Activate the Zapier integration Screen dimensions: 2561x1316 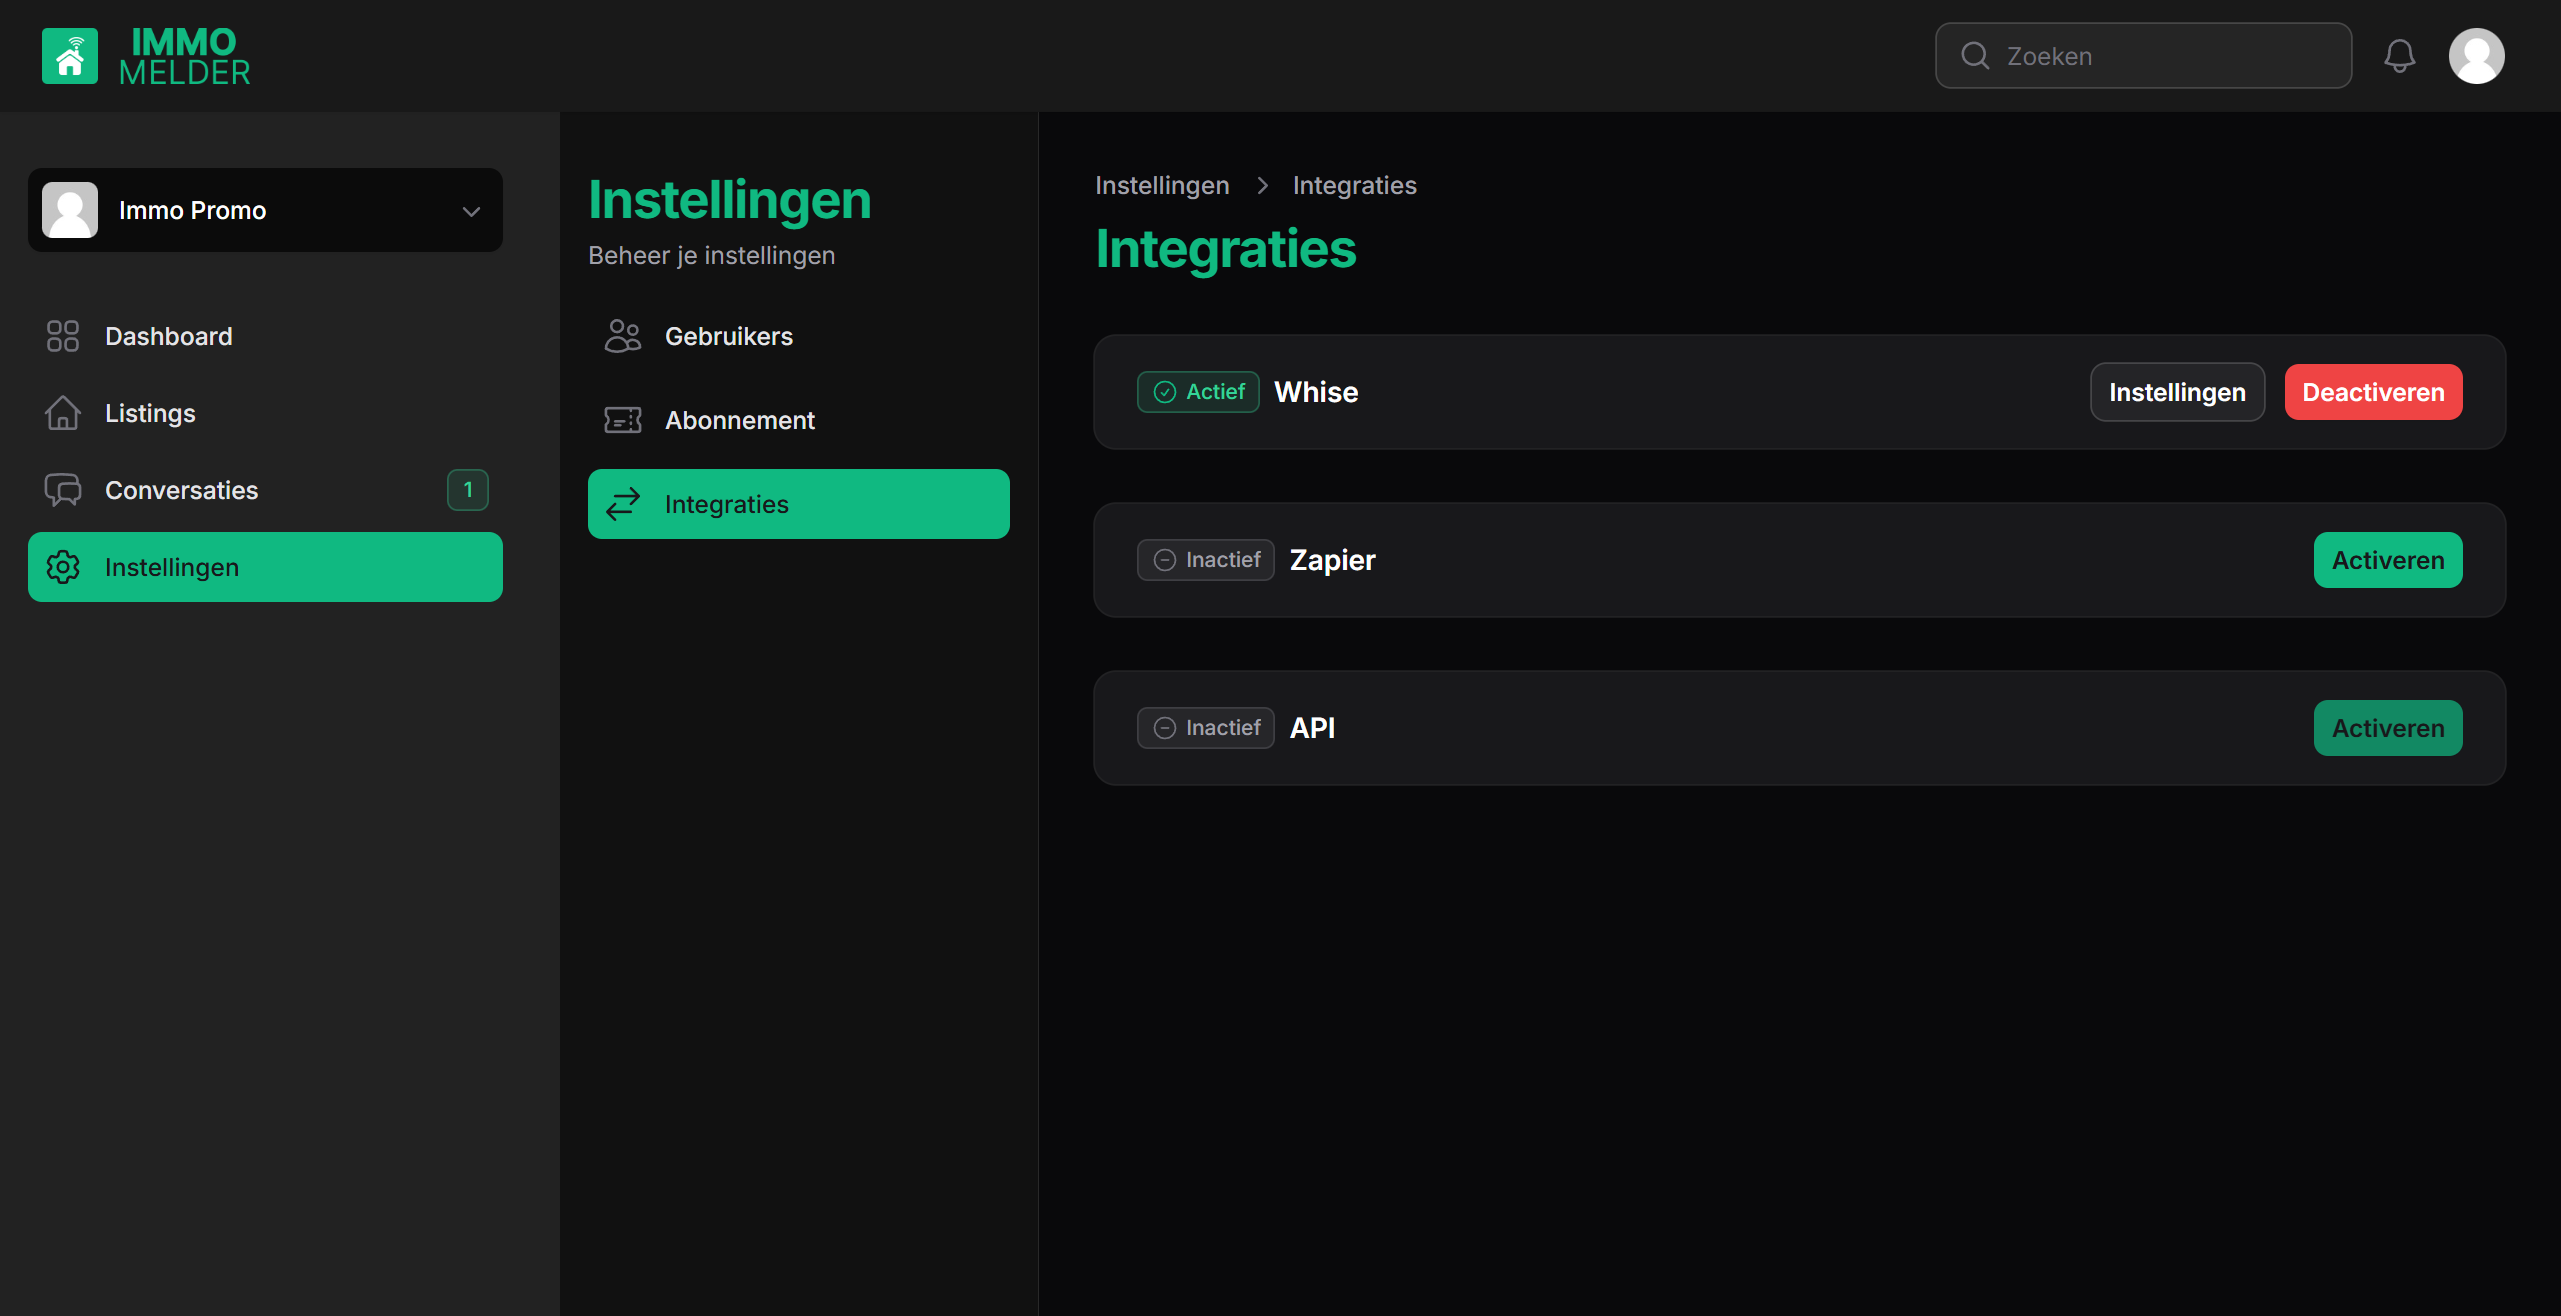(x=2387, y=560)
